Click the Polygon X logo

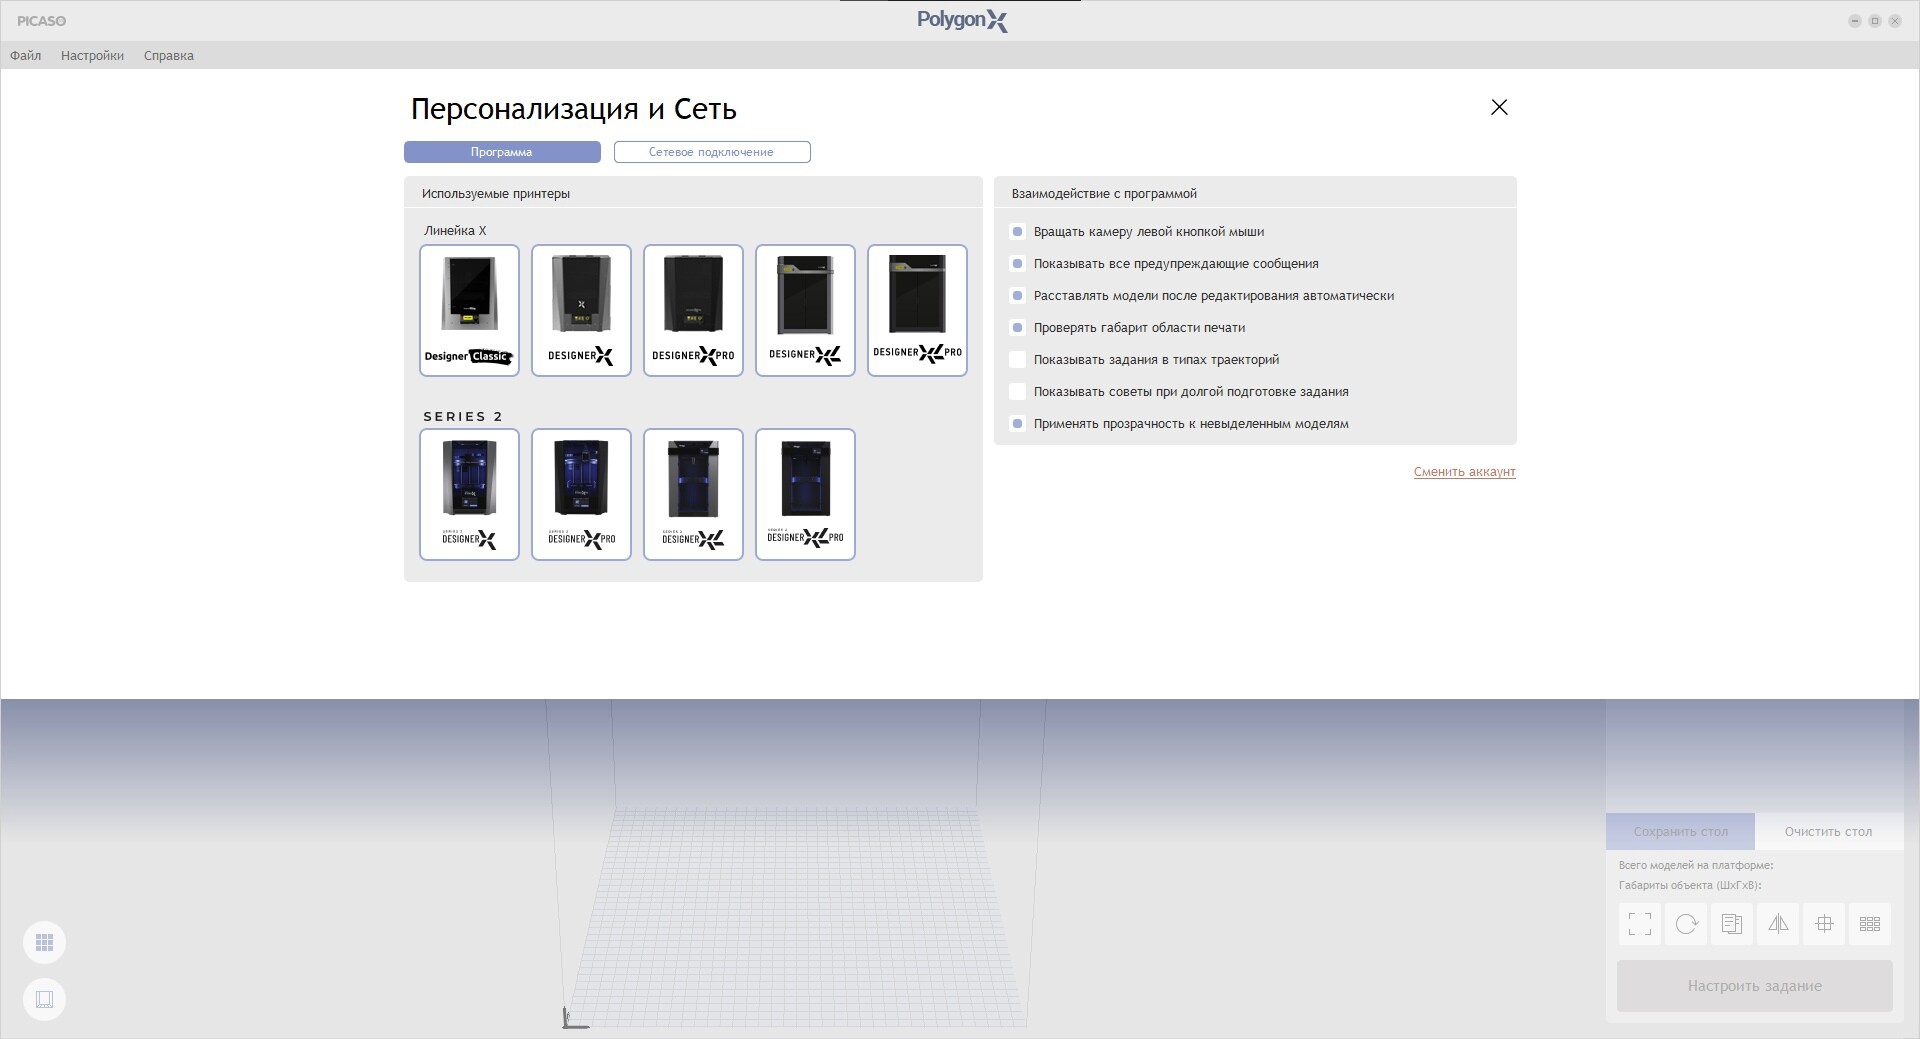(962, 20)
